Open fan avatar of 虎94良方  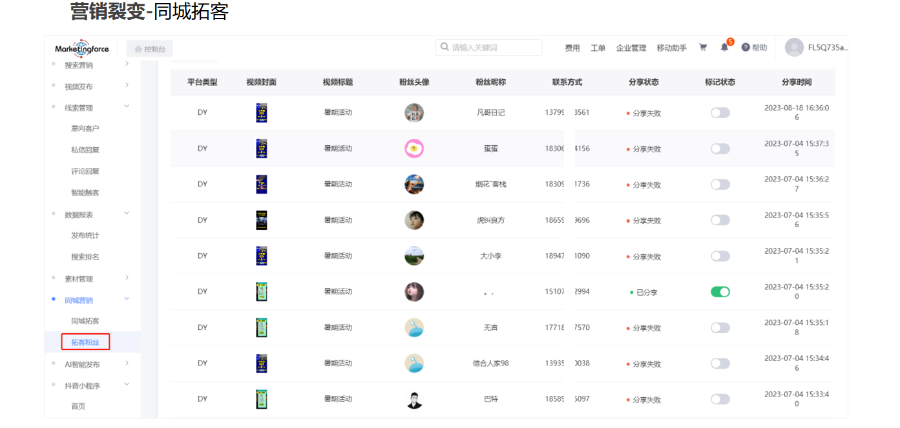coord(414,220)
